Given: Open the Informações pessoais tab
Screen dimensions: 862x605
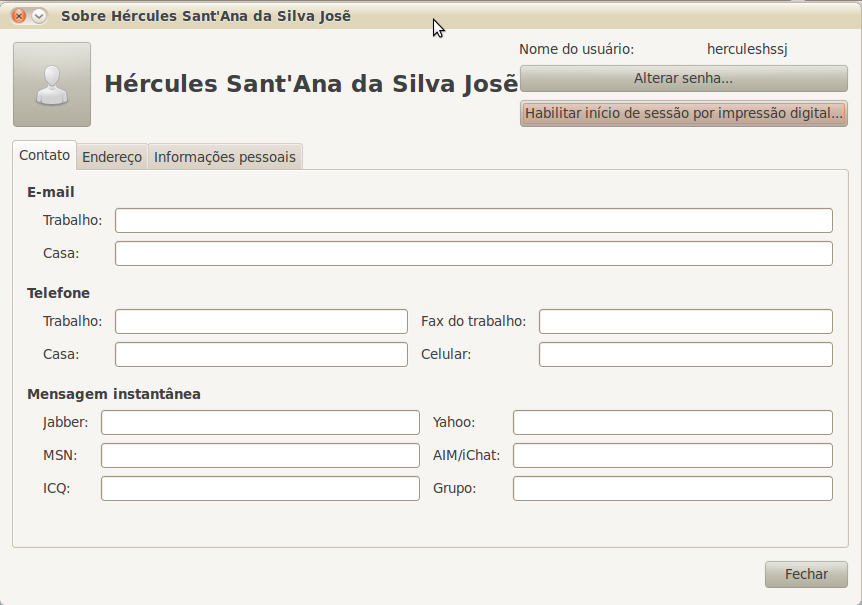Looking at the screenshot, I should pyautogui.click(x=225, y=157).
